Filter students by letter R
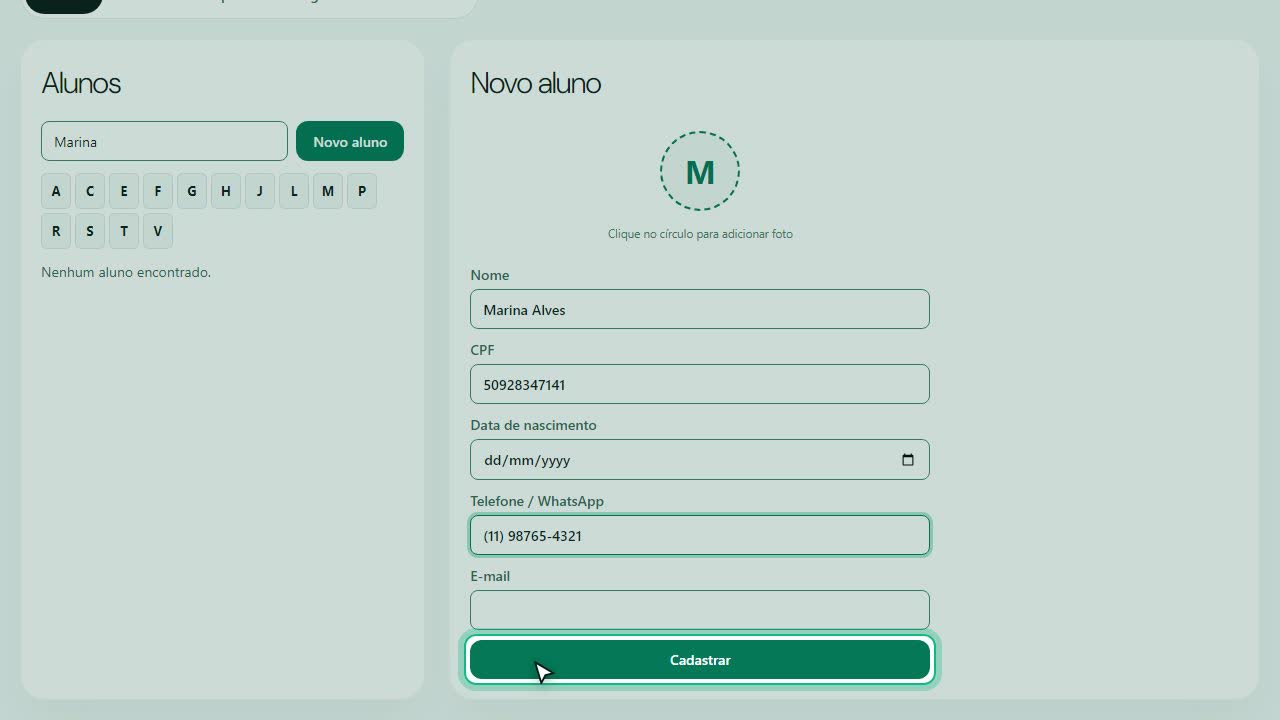Screen dimensions: 1280x720 (56, 231)
